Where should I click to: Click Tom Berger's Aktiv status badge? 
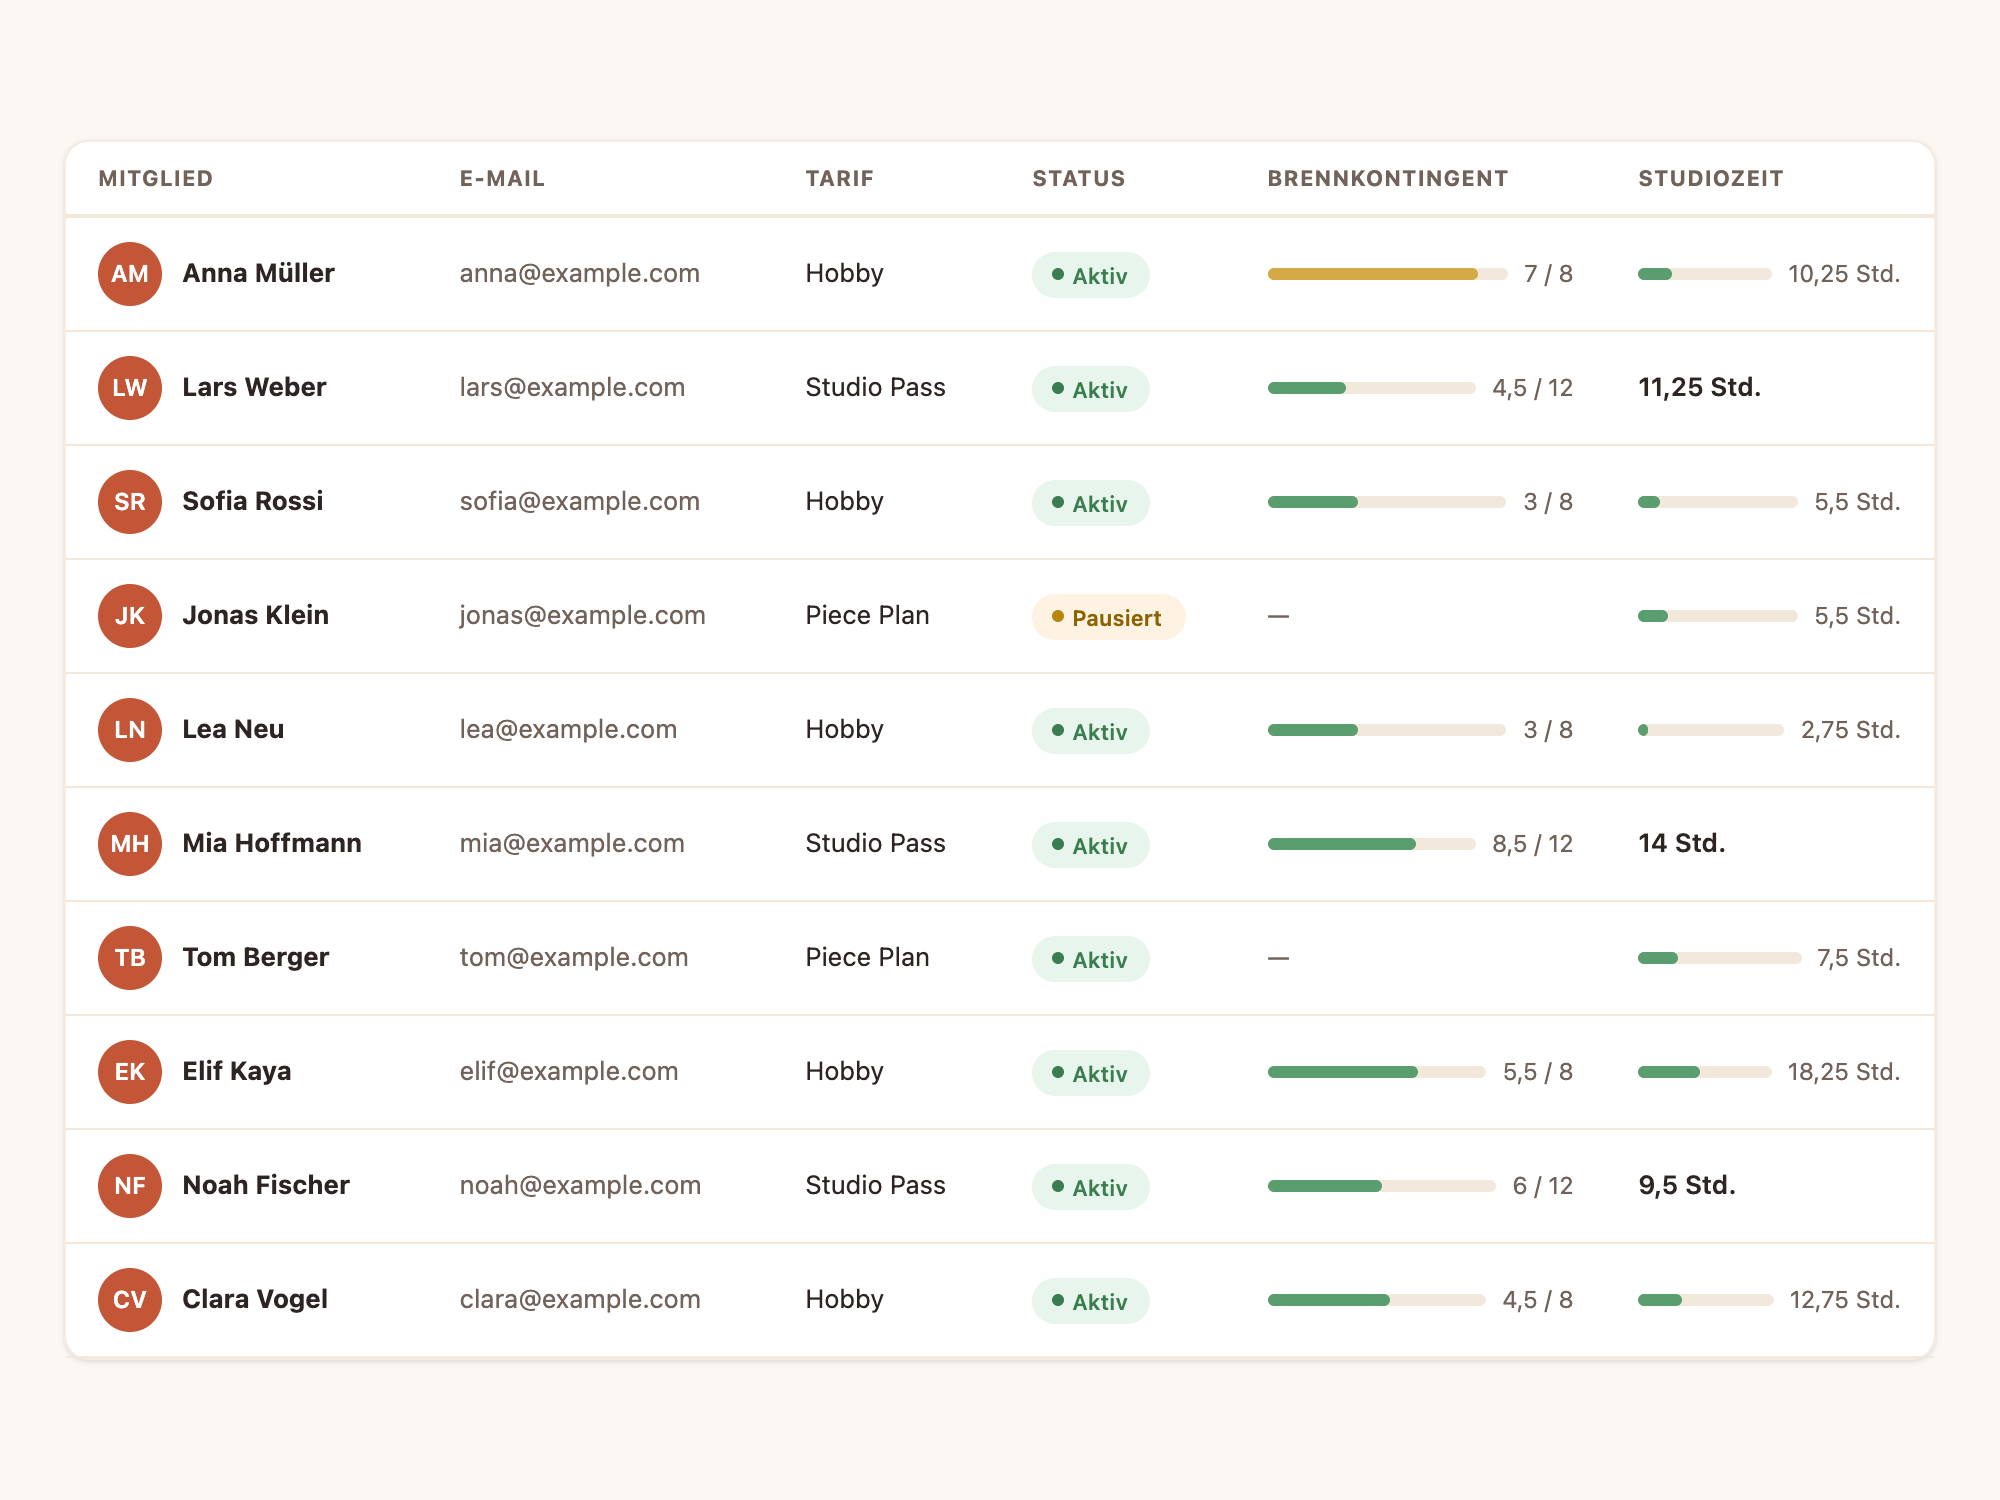(1091, 959)
